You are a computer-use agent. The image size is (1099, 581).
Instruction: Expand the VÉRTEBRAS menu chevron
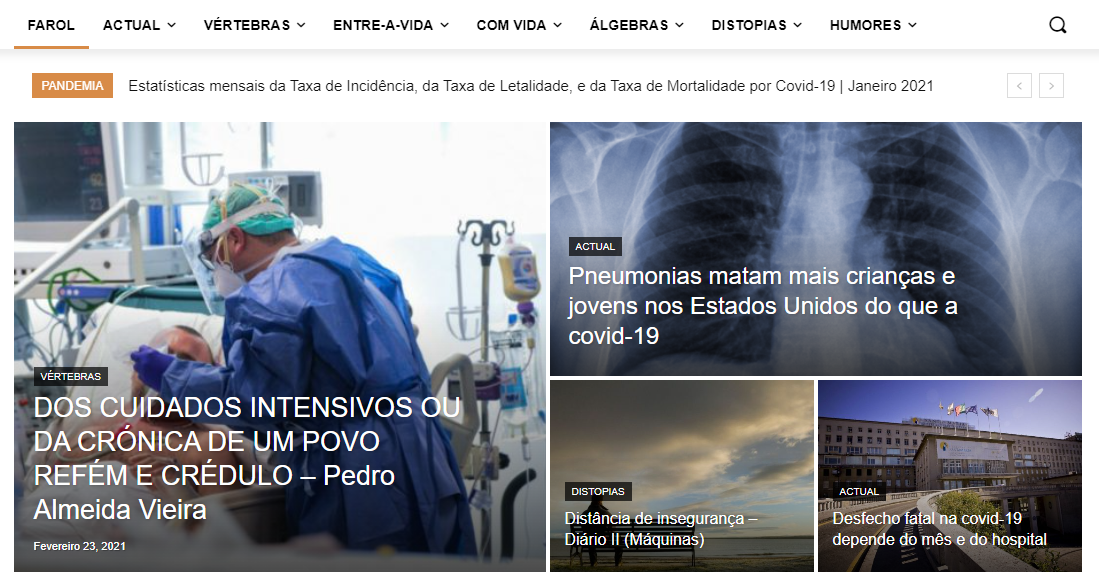point(301,25)
